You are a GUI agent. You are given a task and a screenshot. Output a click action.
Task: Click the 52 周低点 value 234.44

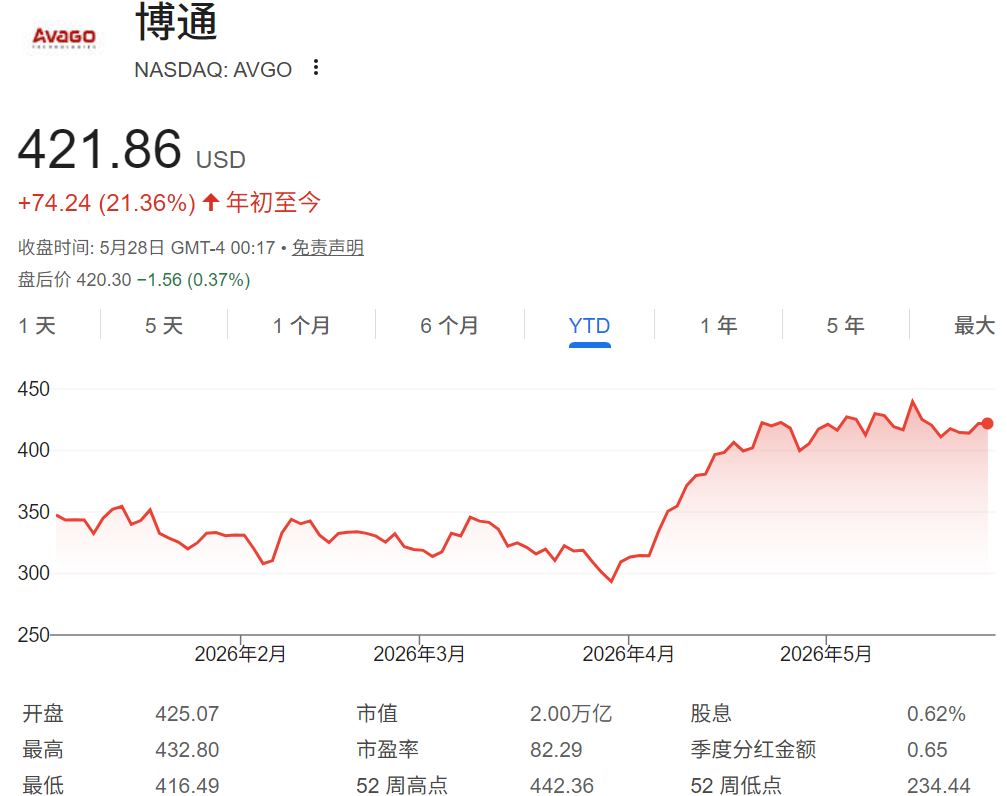point(938,786)
